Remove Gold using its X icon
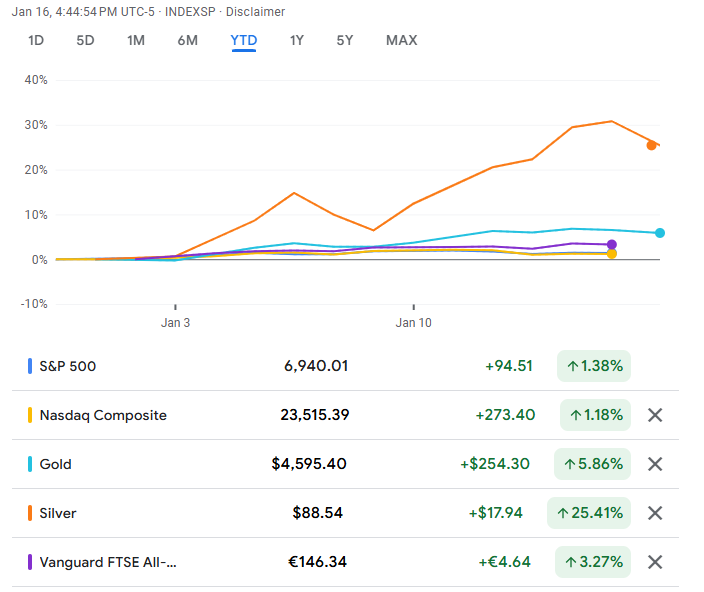This screenshot has height=592, width=704. coord(655,464)
